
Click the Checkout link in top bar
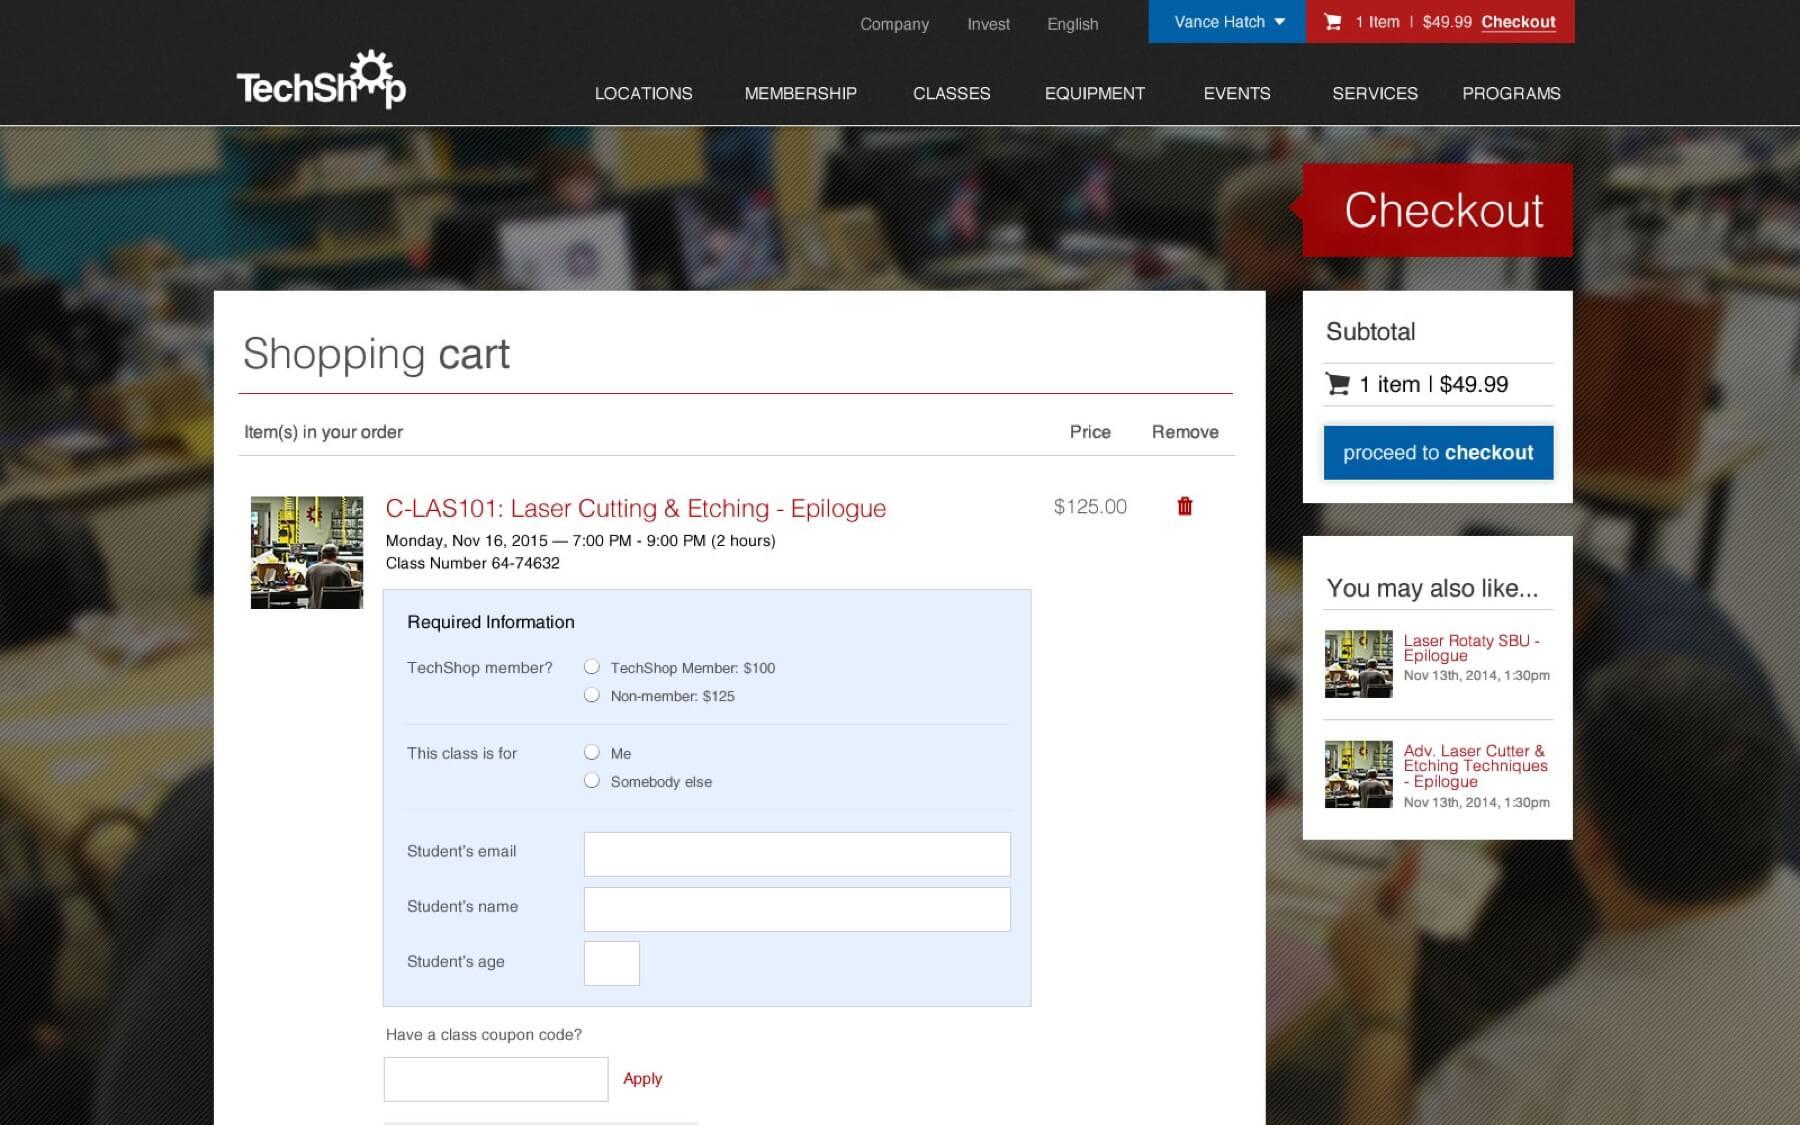tap(1518, 22)
